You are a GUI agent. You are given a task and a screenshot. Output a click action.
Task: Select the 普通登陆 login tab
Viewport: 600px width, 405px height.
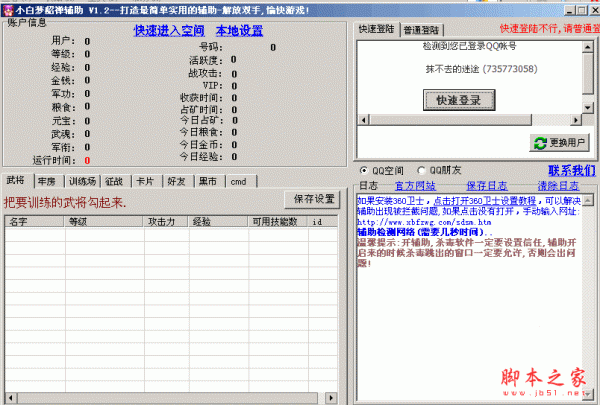click(421, 30)
